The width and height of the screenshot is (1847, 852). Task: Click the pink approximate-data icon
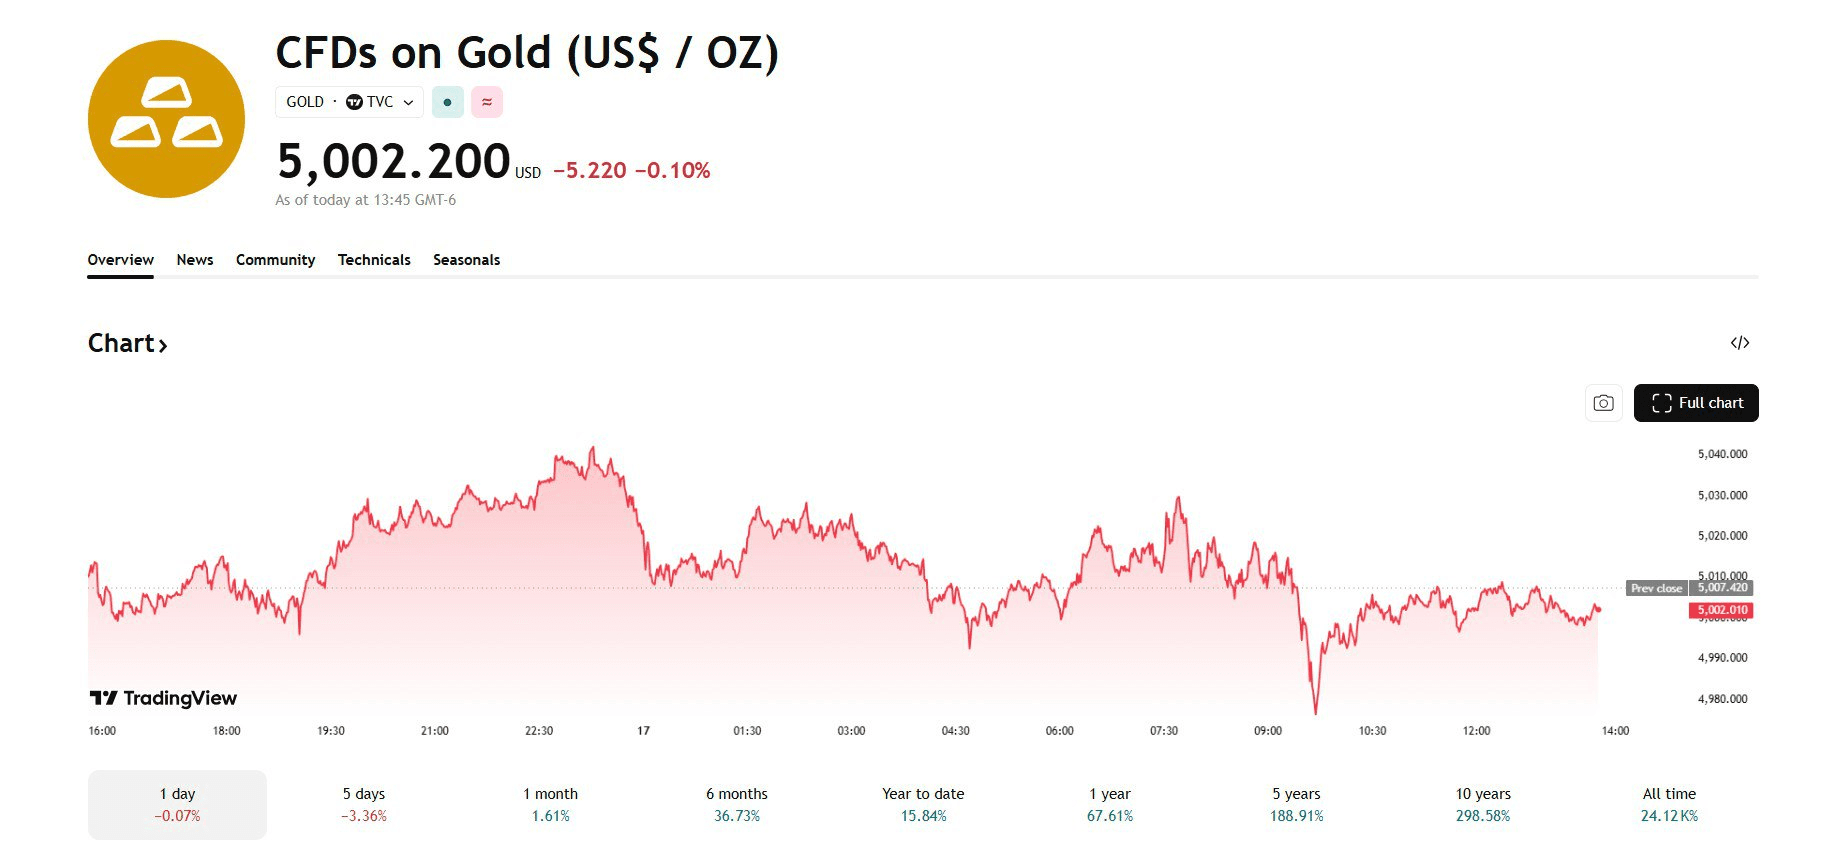point(487,102)
